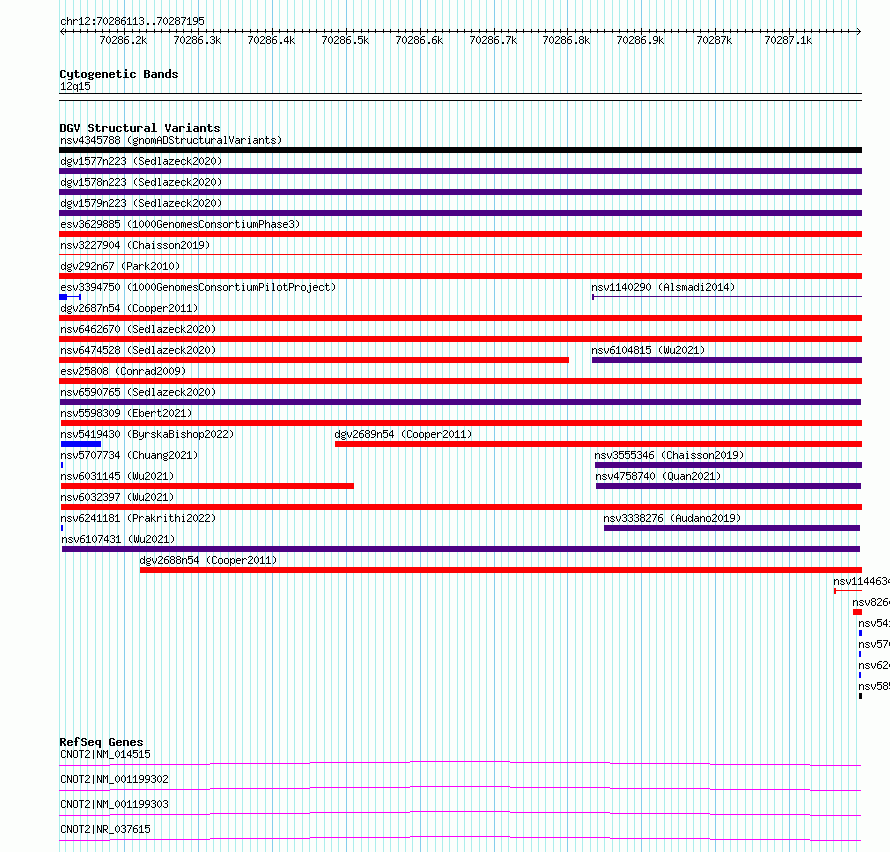This screenshot has height=852, width=890.
Task: Open nsv6462670 Sedlazeck2020 variant label
Action: [x=138, y=329]
